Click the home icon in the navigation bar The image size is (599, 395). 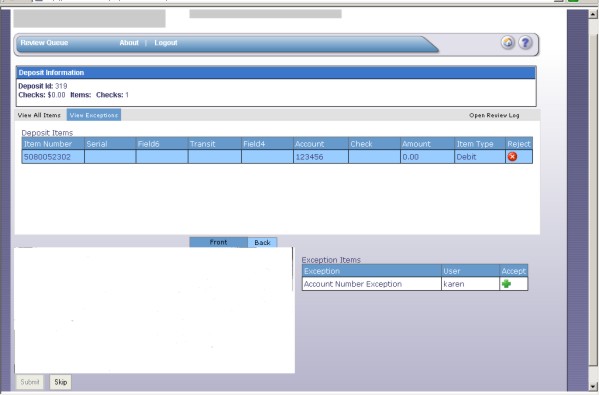pos(508,42)
